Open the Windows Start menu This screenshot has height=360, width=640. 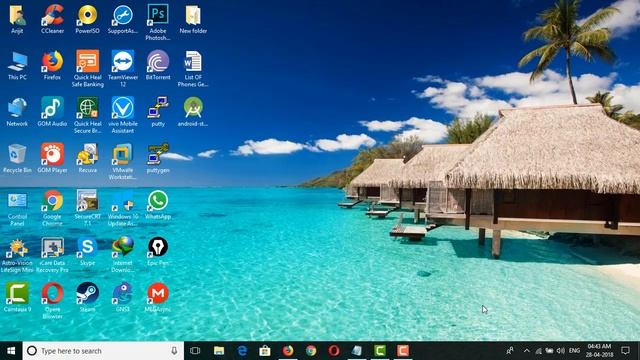(11, 351)
